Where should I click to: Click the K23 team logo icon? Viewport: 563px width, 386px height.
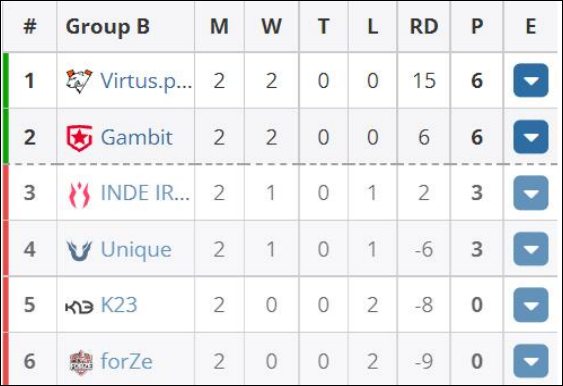coord(79,306)
